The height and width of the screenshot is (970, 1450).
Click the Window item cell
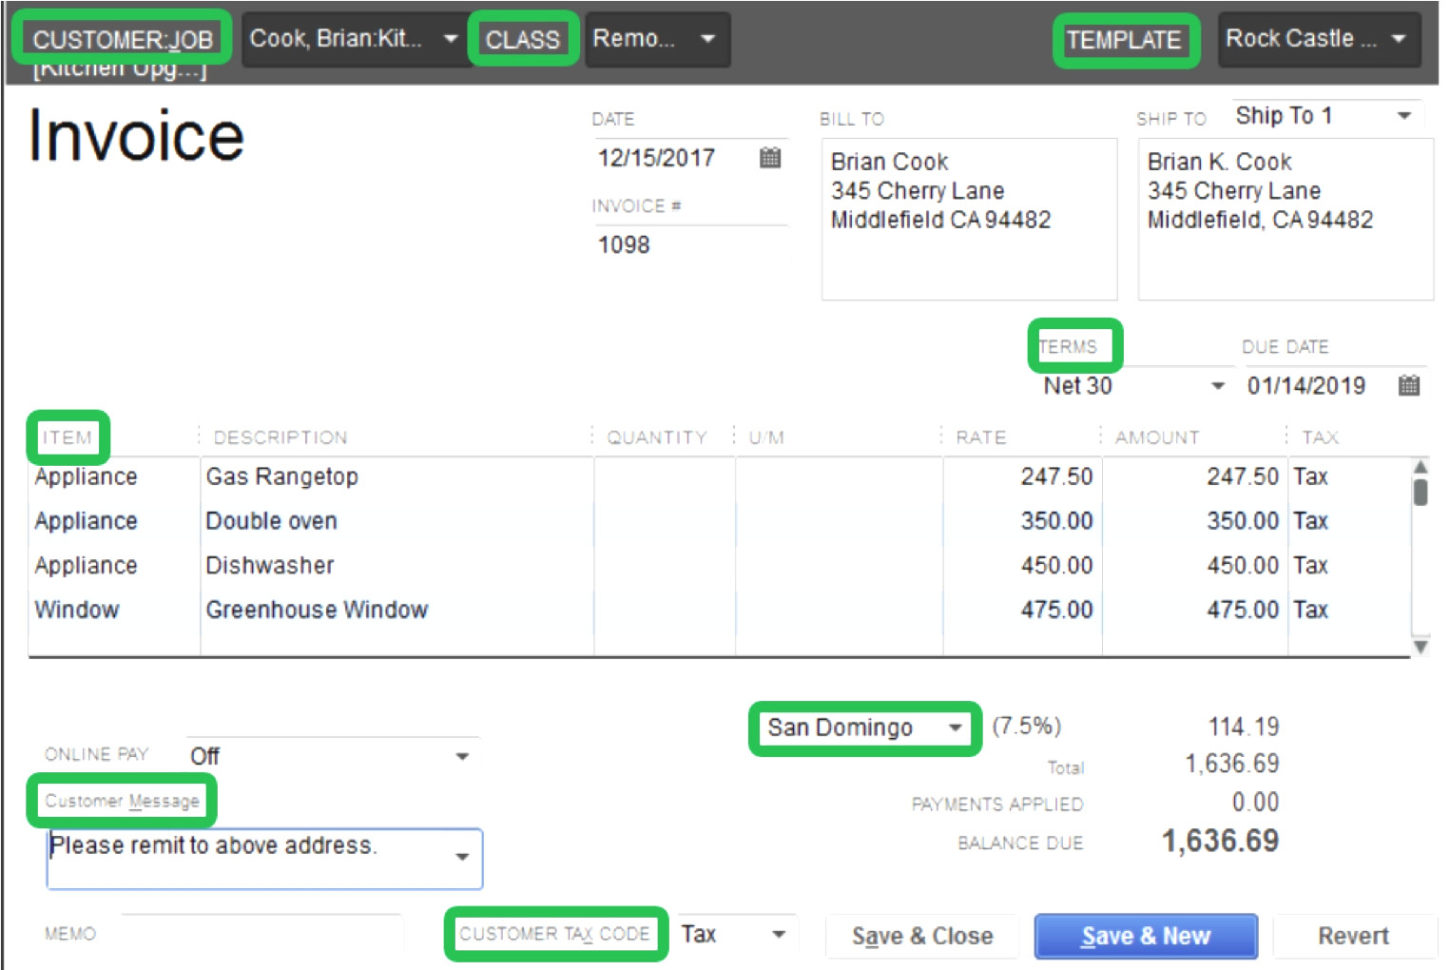coord(114,609)
